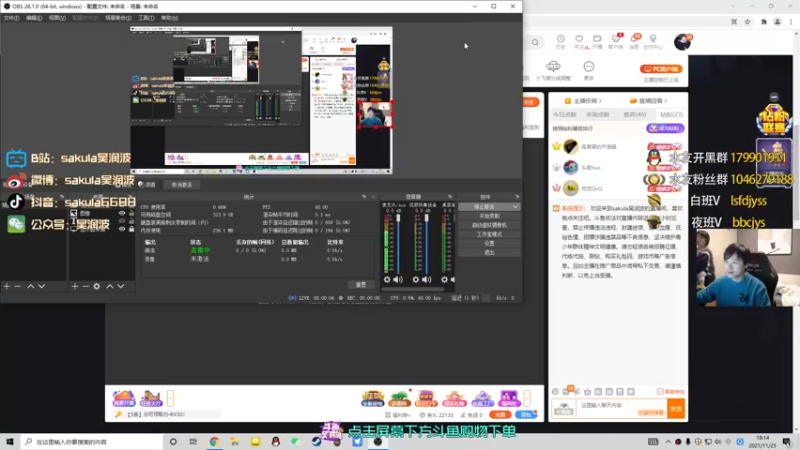Expand the gift bar right arrow
Screen dimensions: 800x450
(x=527, y=398)
